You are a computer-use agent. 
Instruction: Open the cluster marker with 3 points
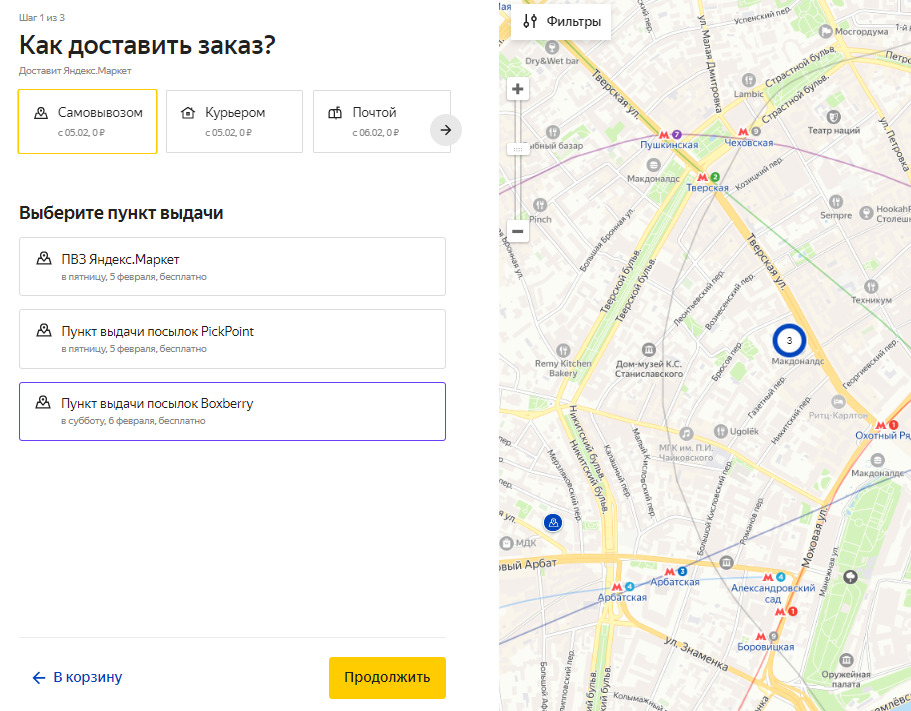click(789, 340)
